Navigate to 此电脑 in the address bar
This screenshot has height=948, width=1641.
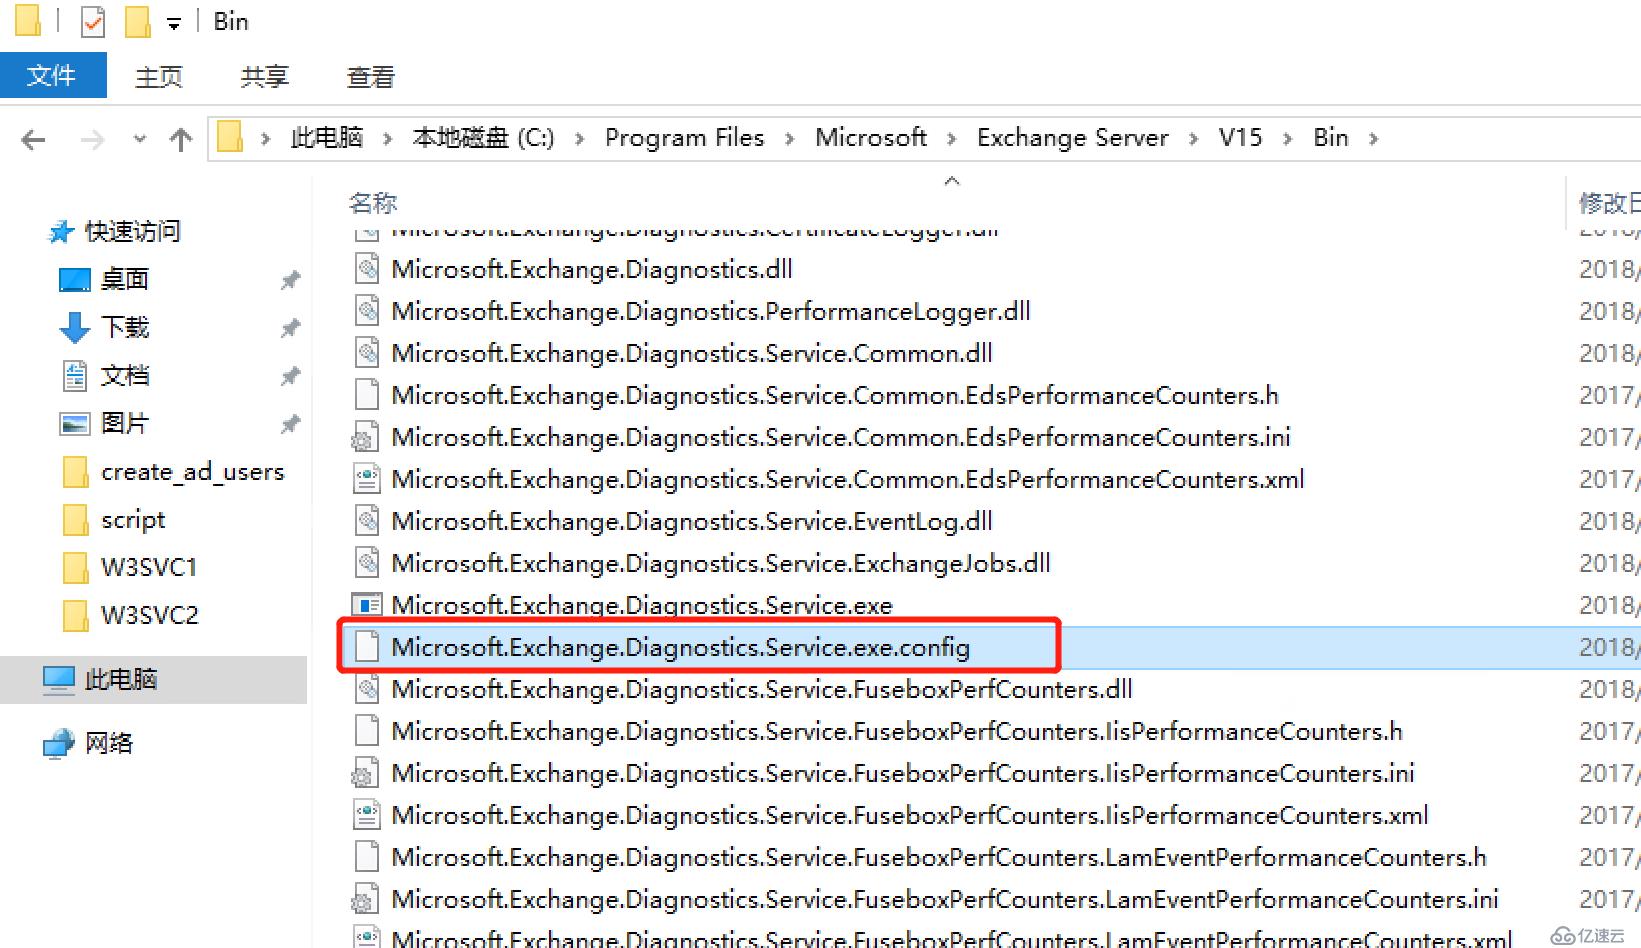(x=327, y=138)
